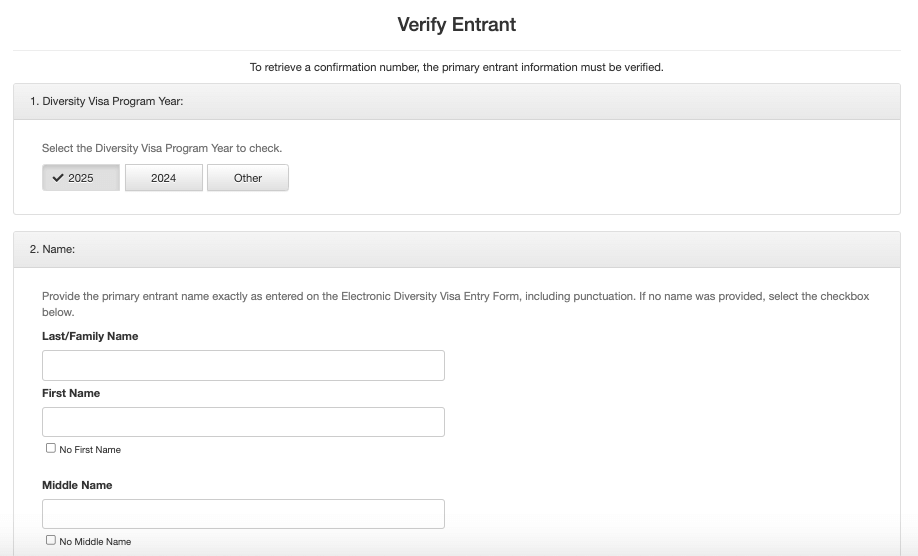Image resolution: width=918 pixels, height=556 pixels.
Task: Choose the Other program year option
Action: 247,178
